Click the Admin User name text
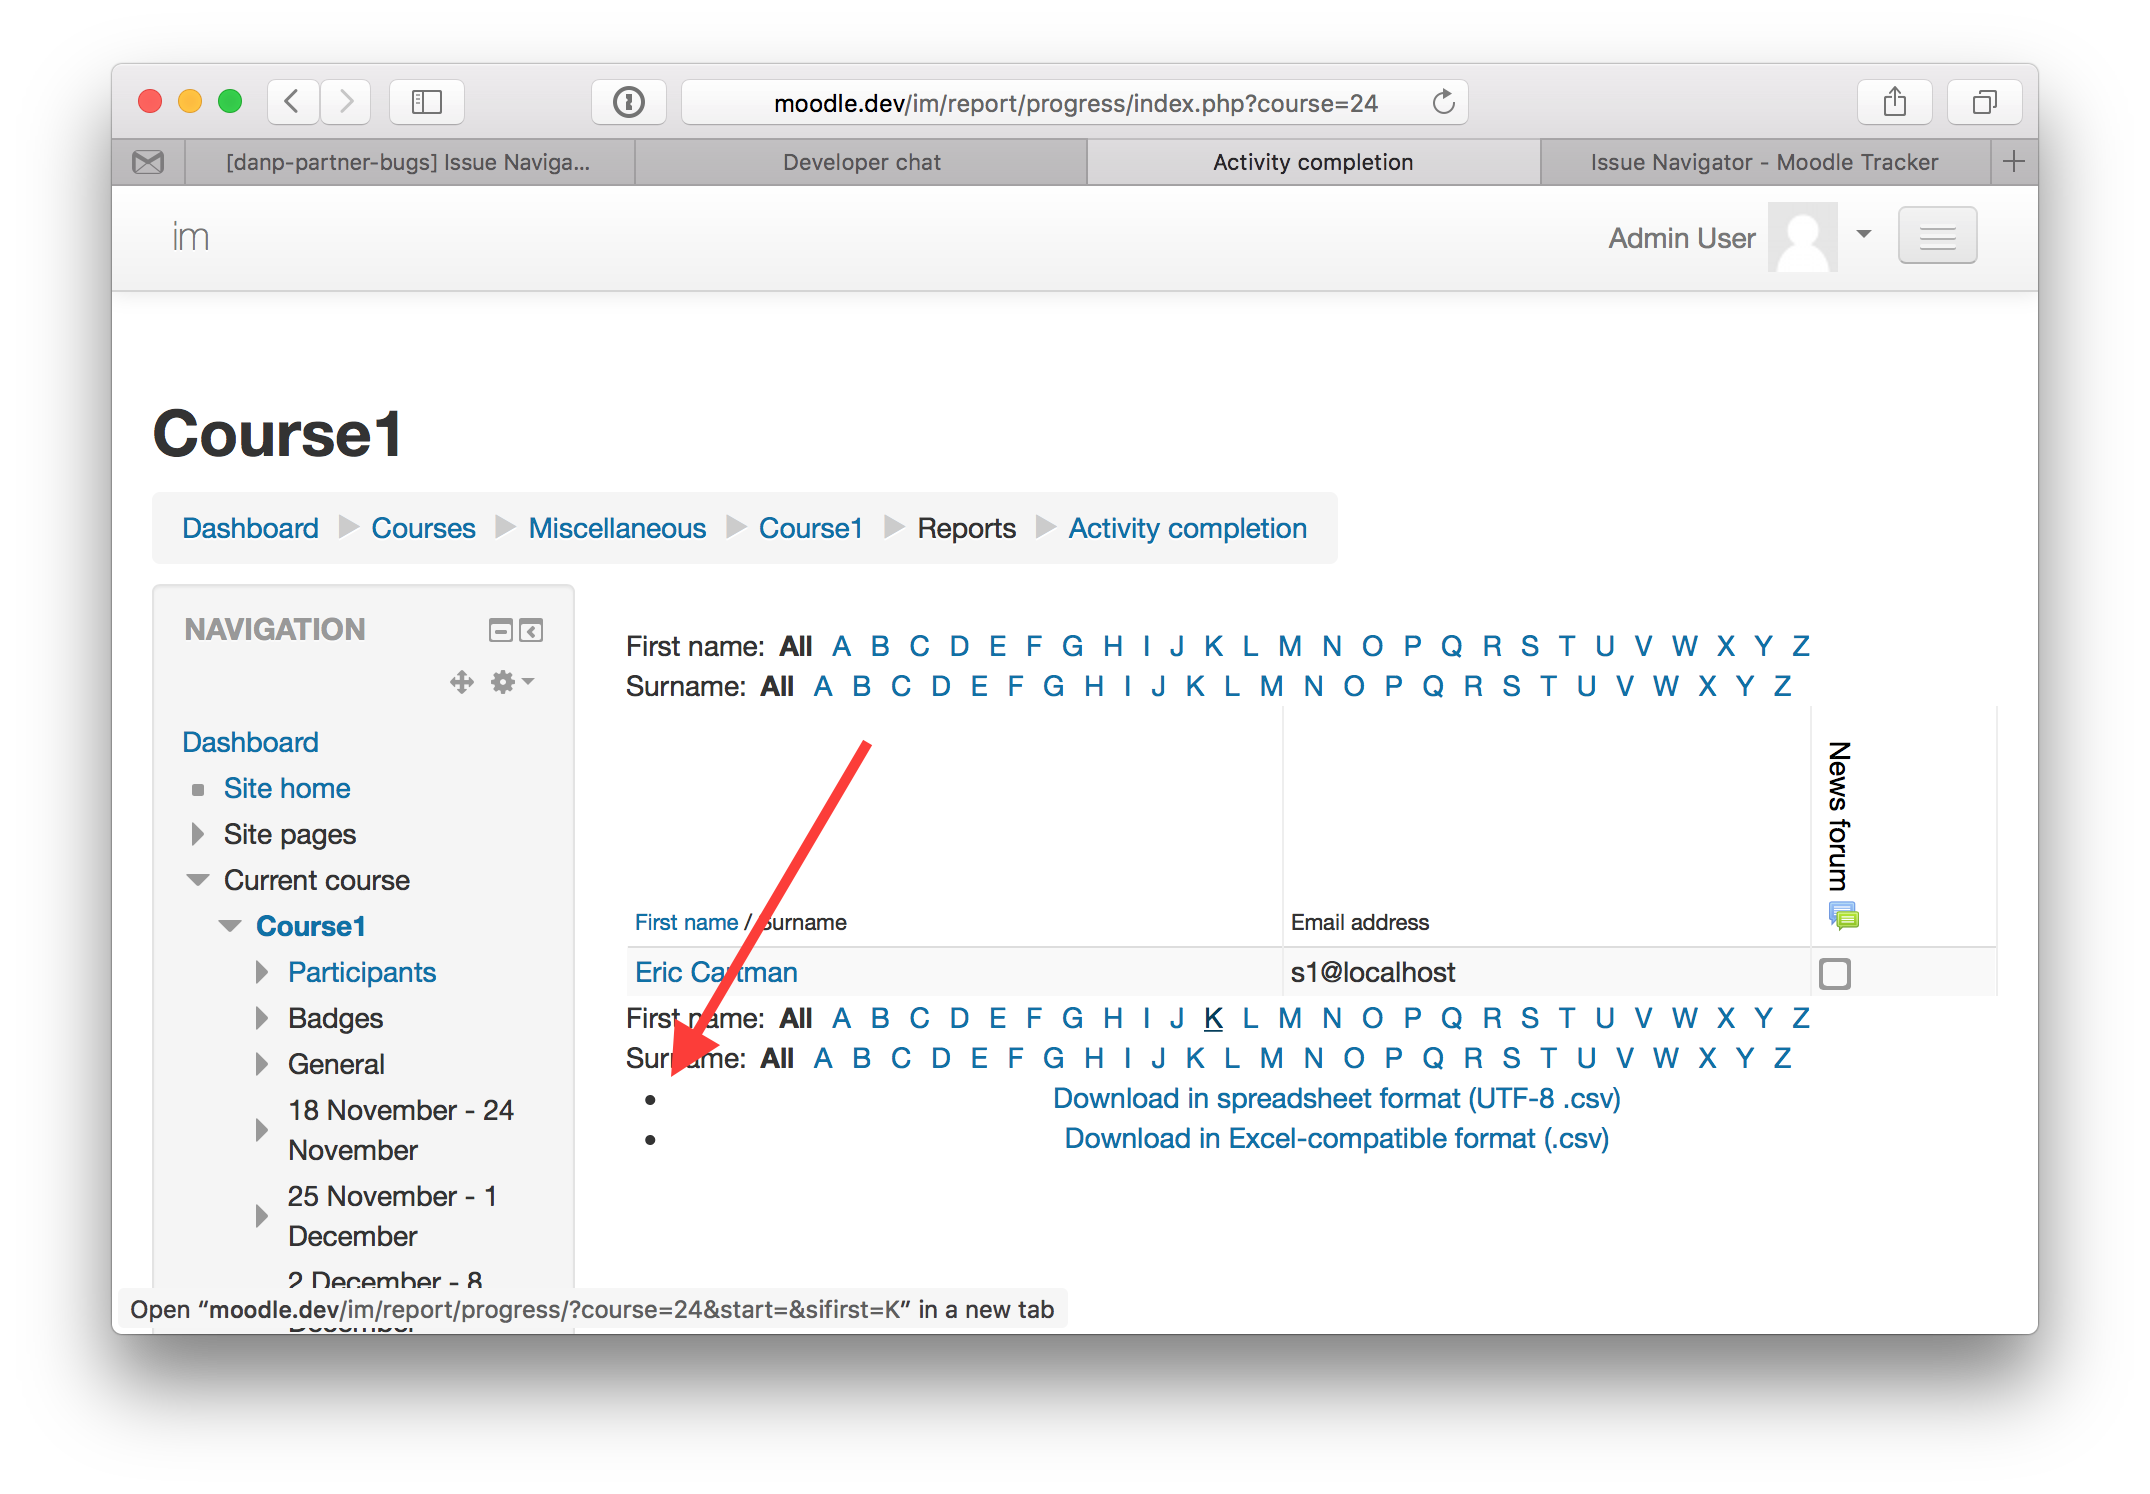This screenshot has width=2150, height=1494. (1682, 238)
